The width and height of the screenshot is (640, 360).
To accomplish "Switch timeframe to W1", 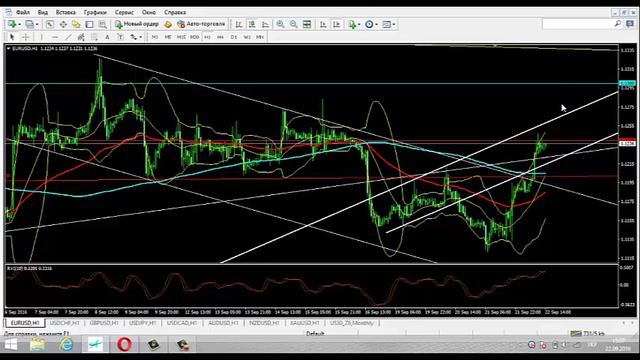I will (247, 37).
